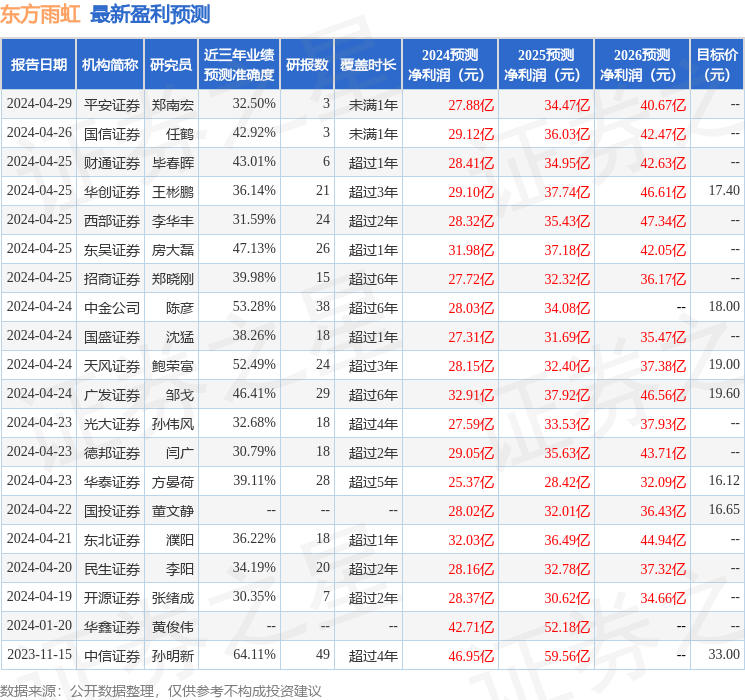Image resolution: width=745 pixels, height=700 pixels.
Task: Click 2026 profit forecast 47.34亿
Action: pos(663,221)
